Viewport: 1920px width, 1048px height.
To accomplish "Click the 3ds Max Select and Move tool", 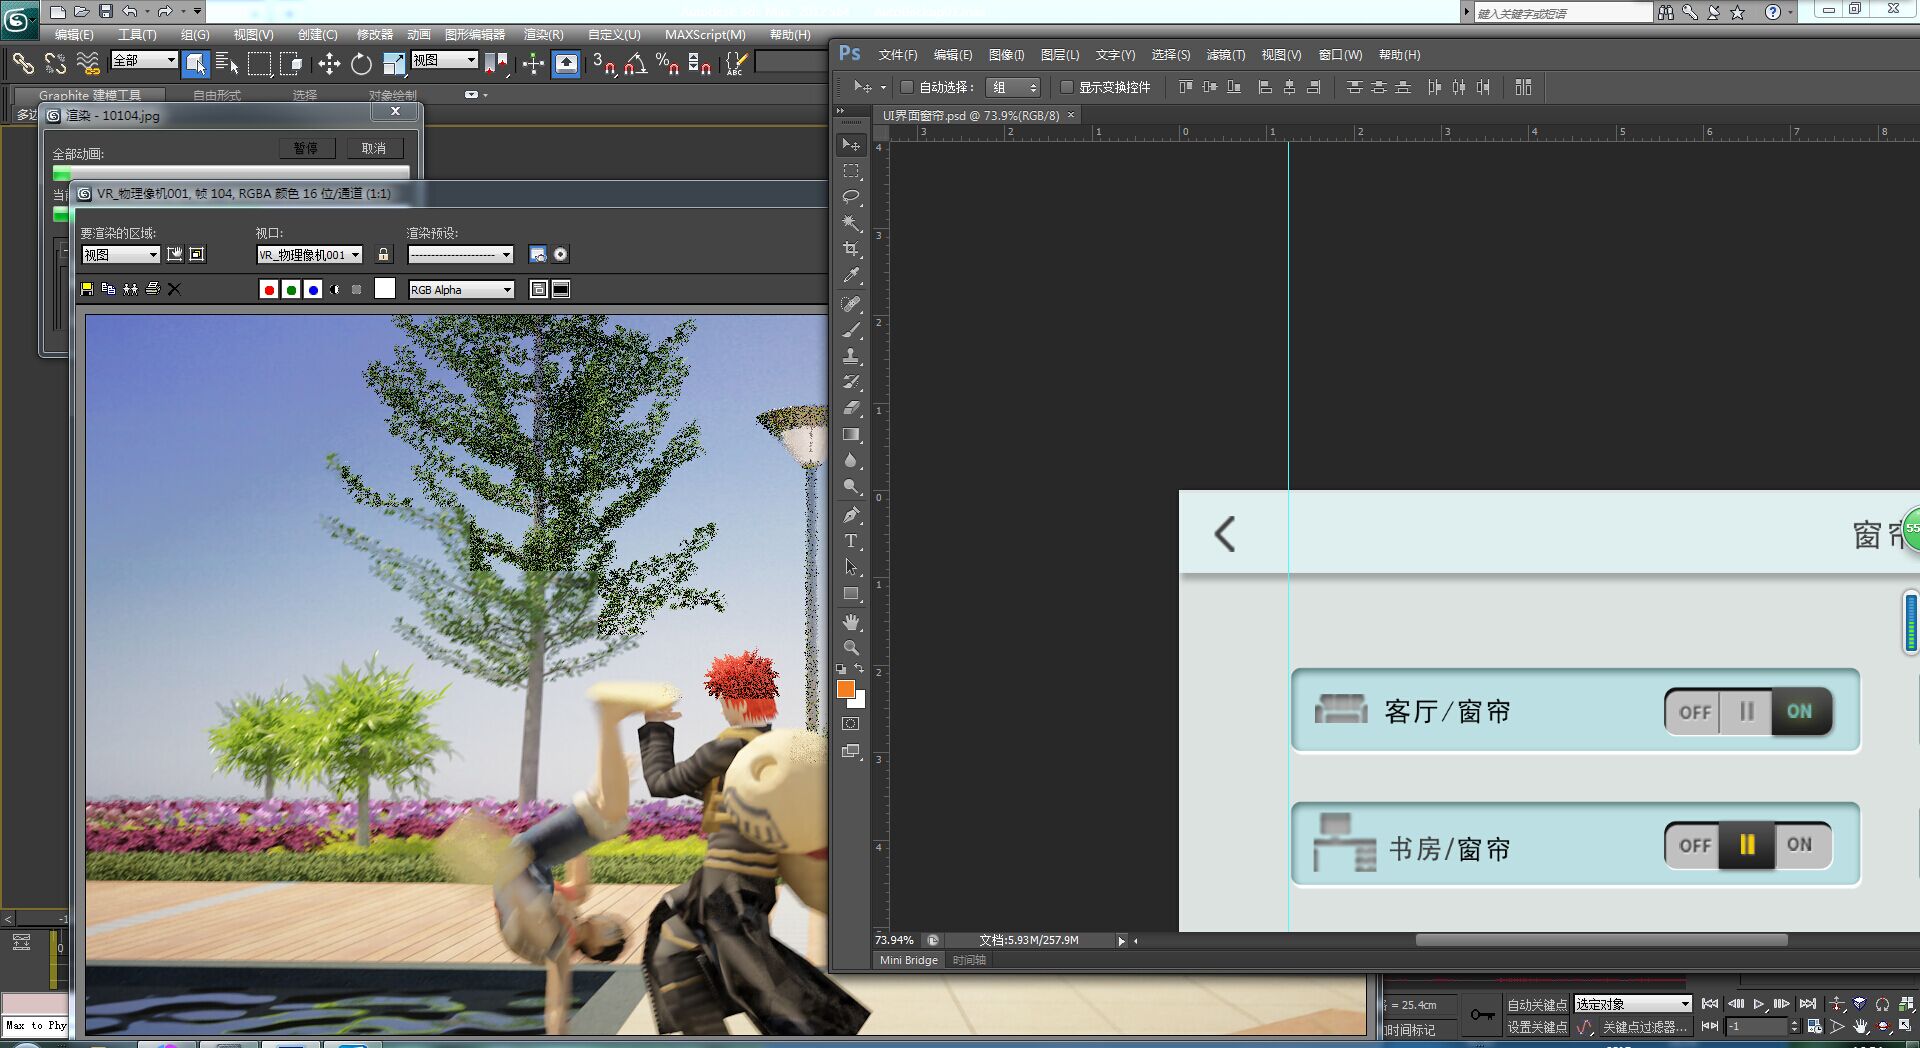I will coord(329,64).
